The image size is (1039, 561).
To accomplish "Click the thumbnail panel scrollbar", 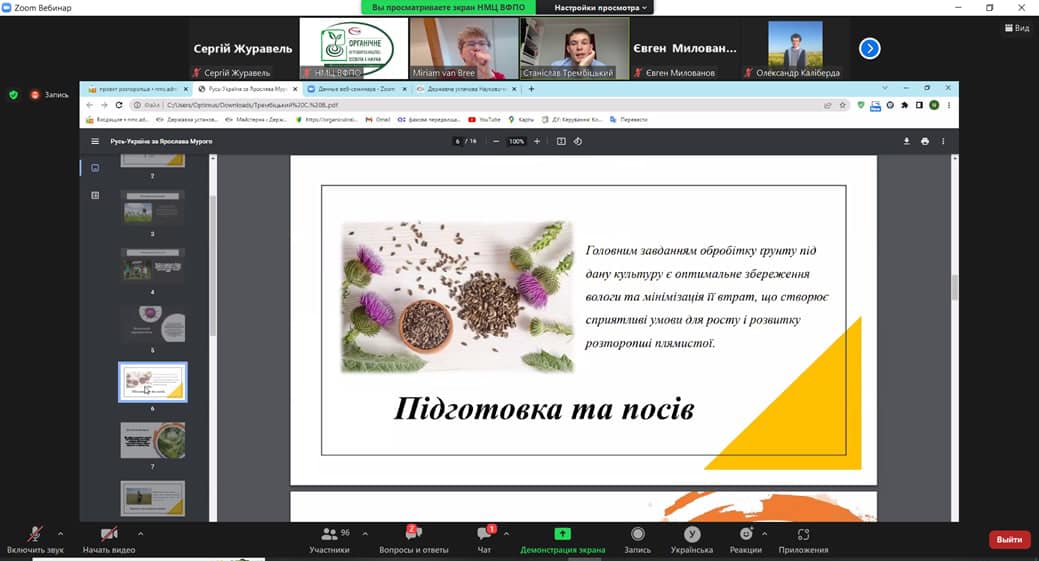I will [x=213, y=265].
